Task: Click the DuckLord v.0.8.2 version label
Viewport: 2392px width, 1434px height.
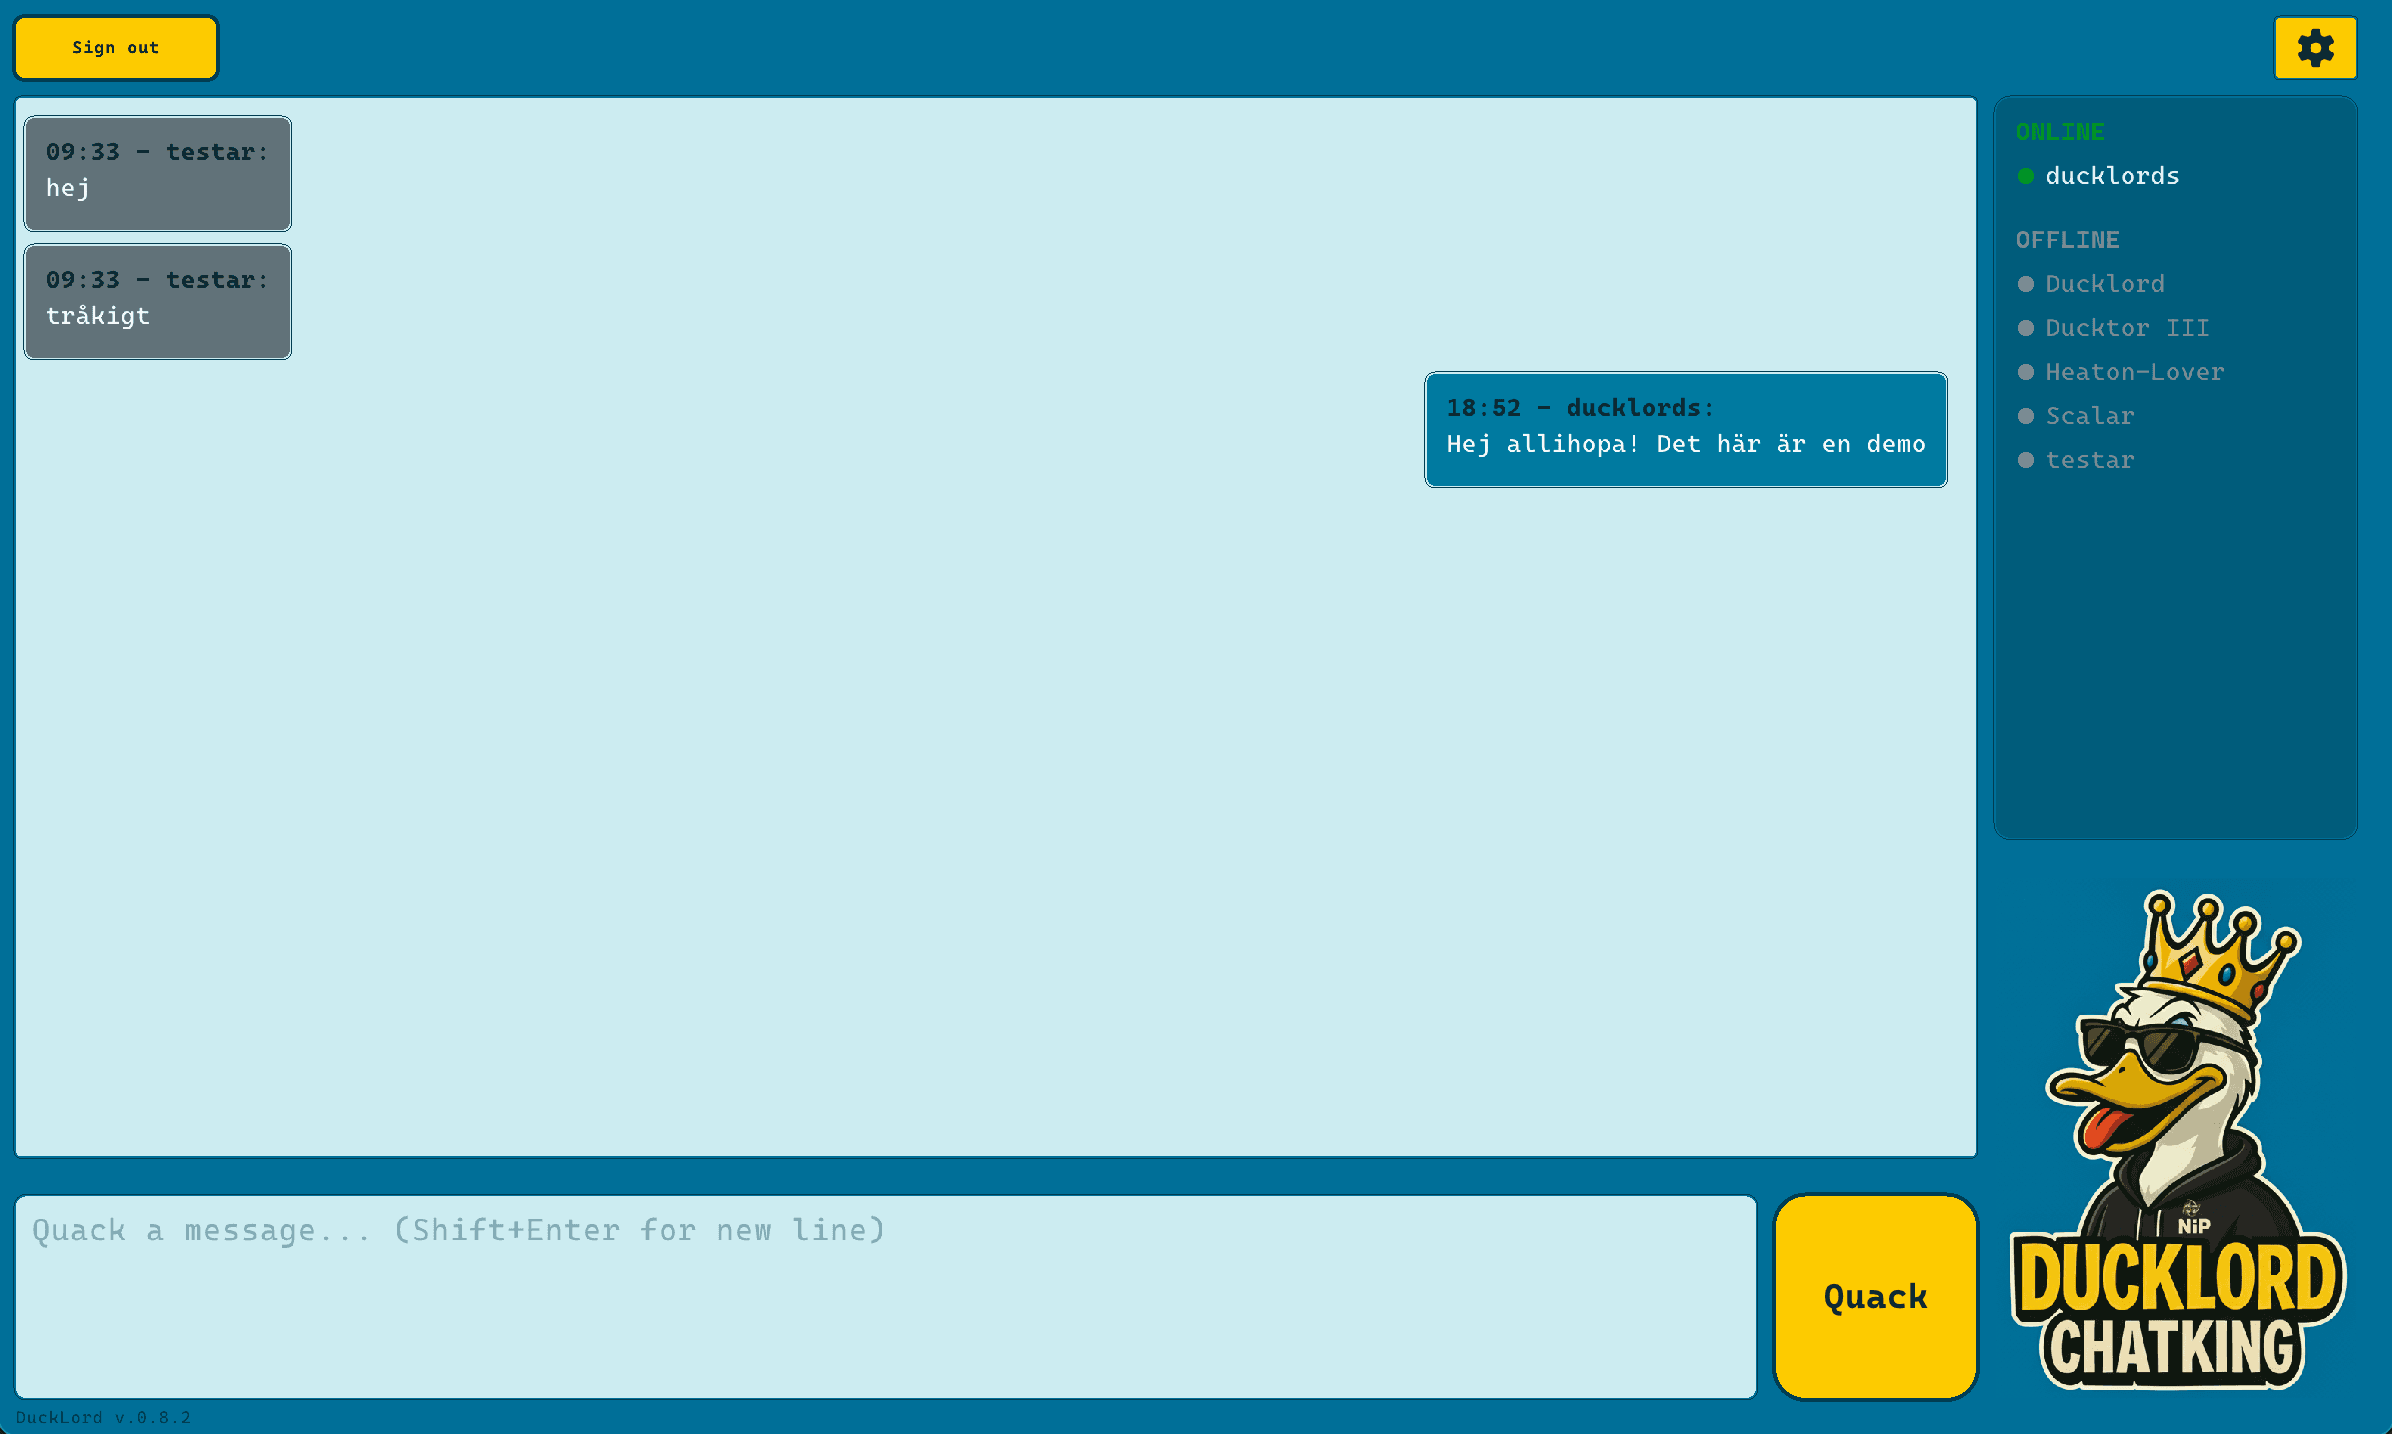Action: (103, 1417)
